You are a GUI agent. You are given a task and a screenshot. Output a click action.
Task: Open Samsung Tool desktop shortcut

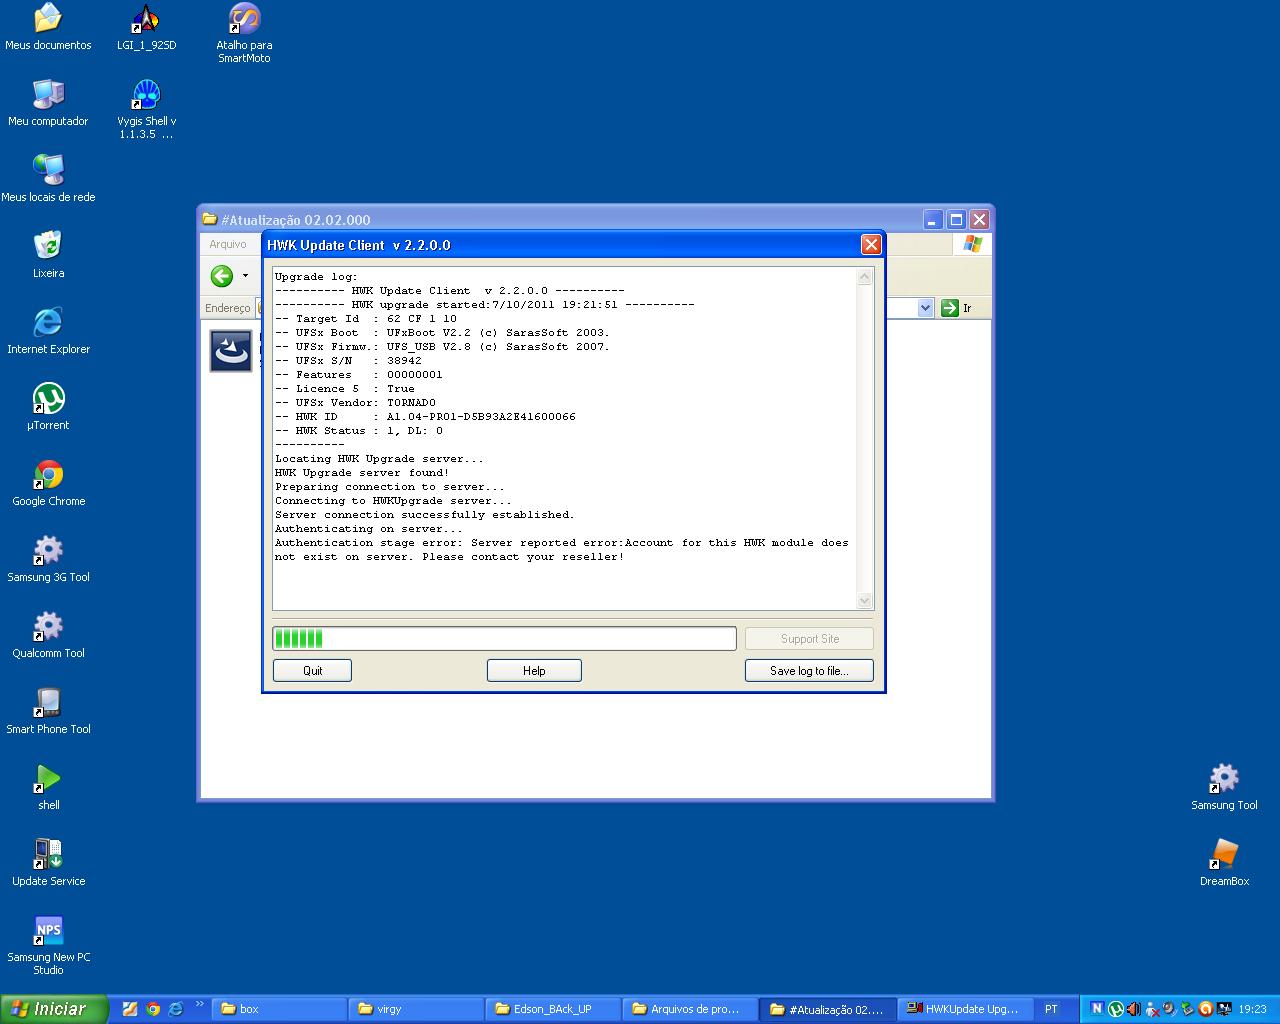tap(1224, 787)
